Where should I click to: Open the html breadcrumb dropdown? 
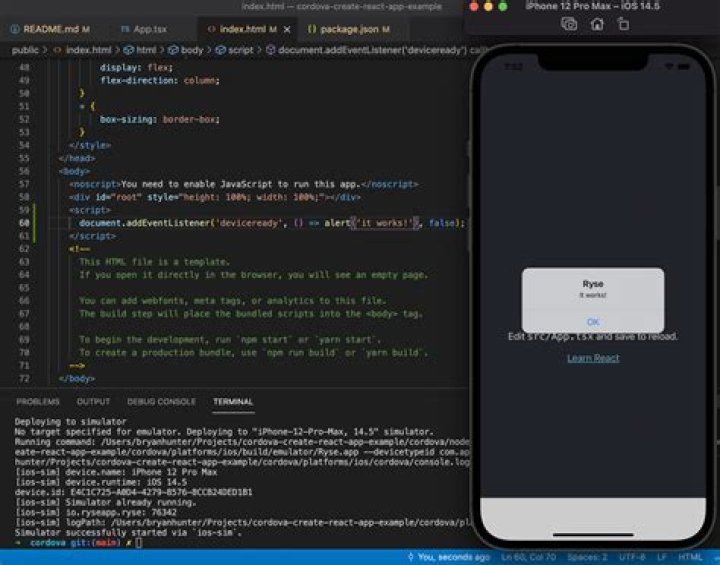pos(140,50)
